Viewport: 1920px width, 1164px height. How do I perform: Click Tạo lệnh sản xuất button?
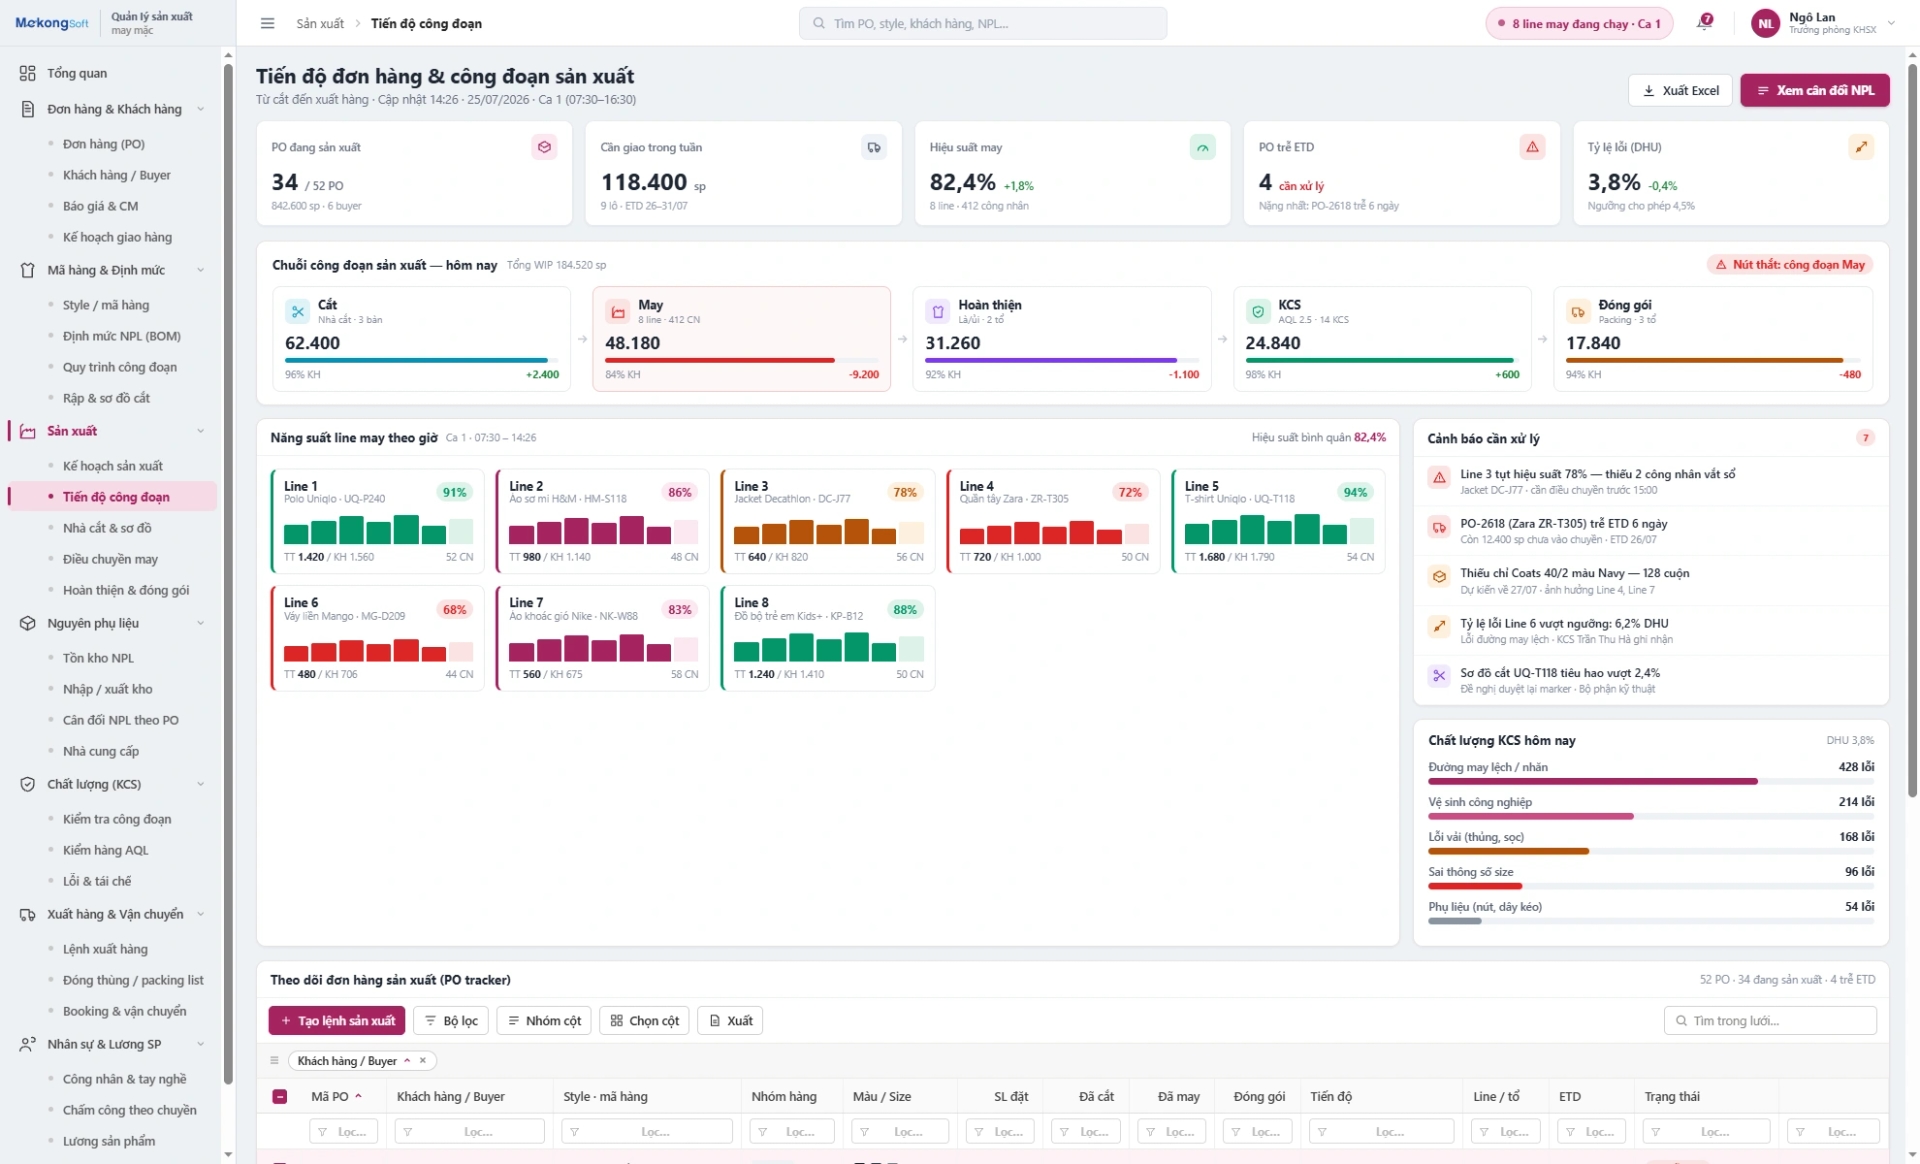pos(337,1020)
